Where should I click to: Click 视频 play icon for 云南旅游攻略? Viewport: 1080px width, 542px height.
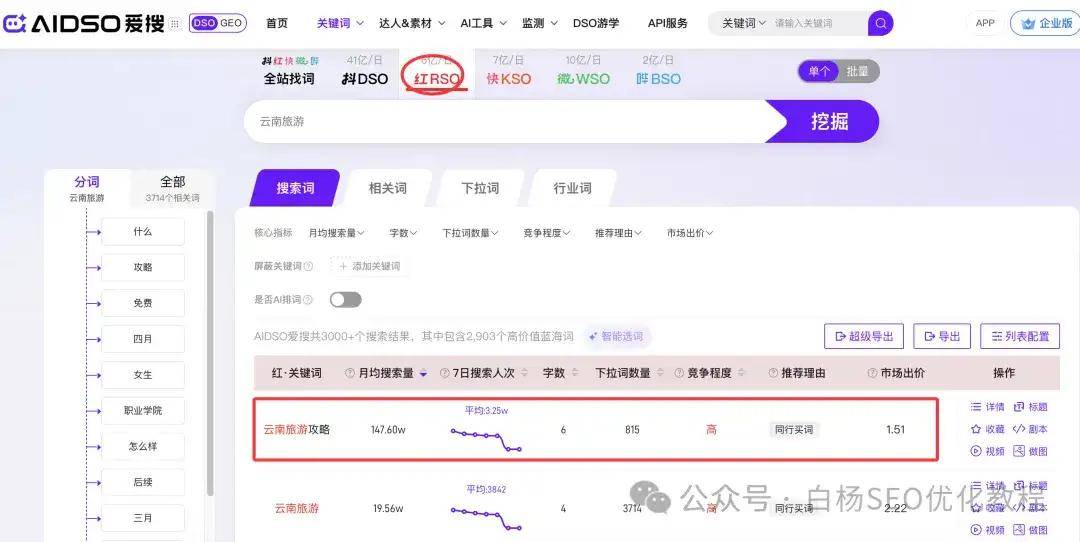[x=987, y=451]
